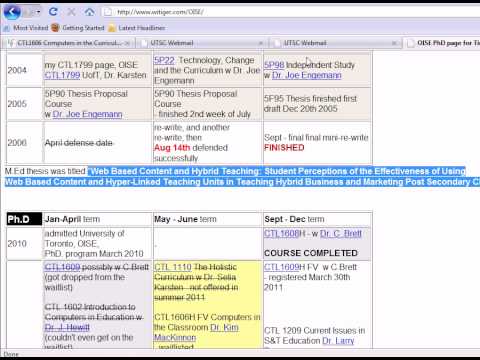
Task: Follow the Dr. Joe Engemann link under 5P98
Action: (x=307, y=75)
